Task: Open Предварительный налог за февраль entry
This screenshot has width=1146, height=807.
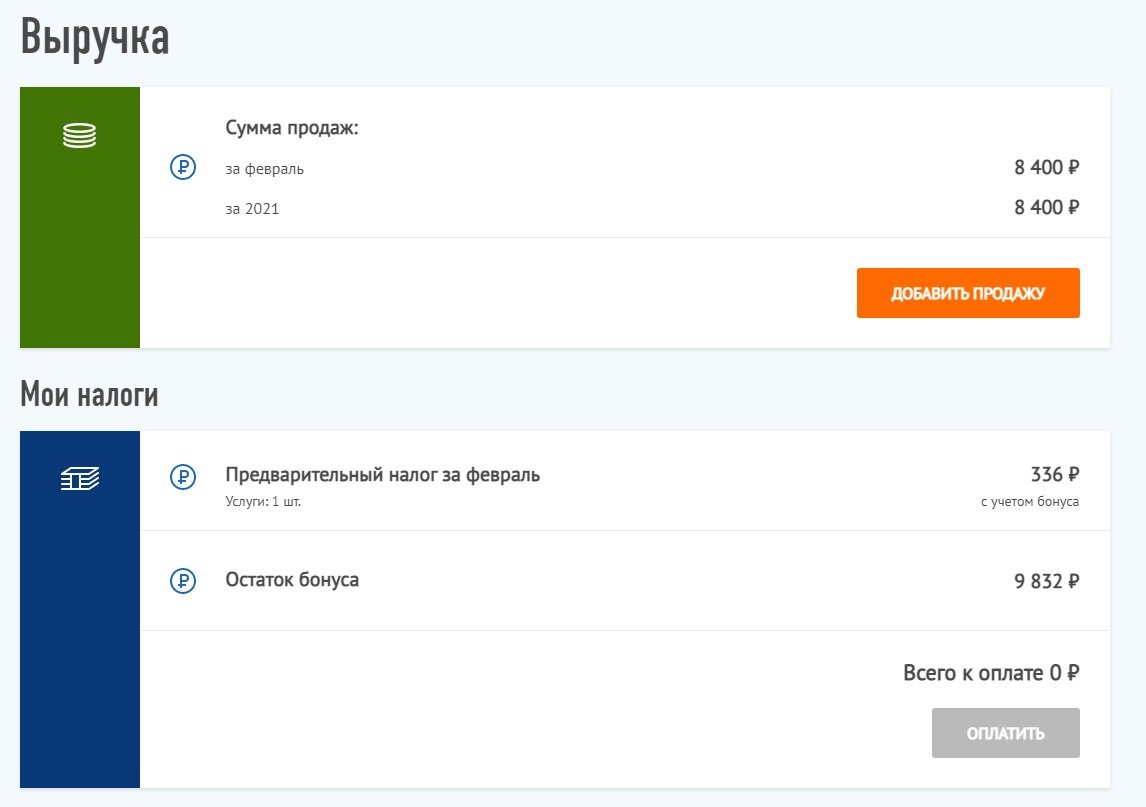Action: click(x=383, y=475)
